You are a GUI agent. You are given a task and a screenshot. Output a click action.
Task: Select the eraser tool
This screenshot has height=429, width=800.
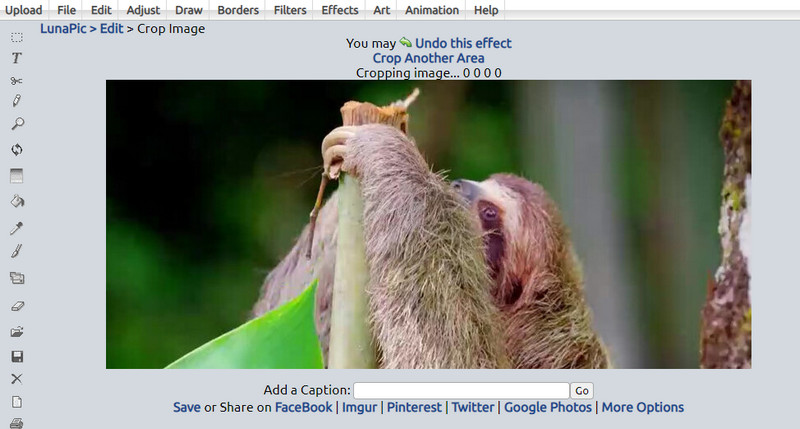point(16,306)
